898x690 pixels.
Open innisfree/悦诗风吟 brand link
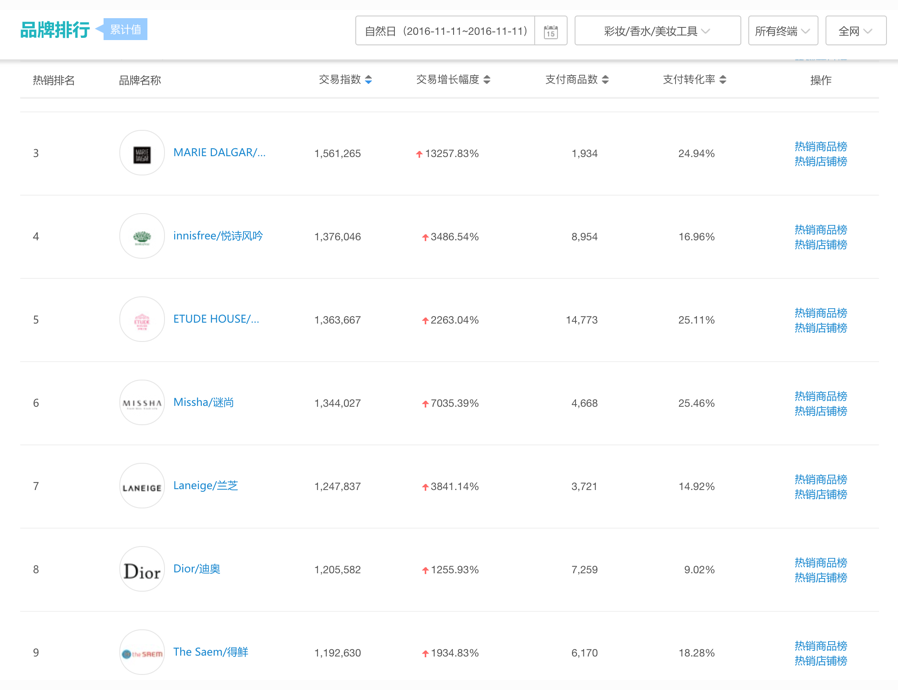[x=218, y=236]
